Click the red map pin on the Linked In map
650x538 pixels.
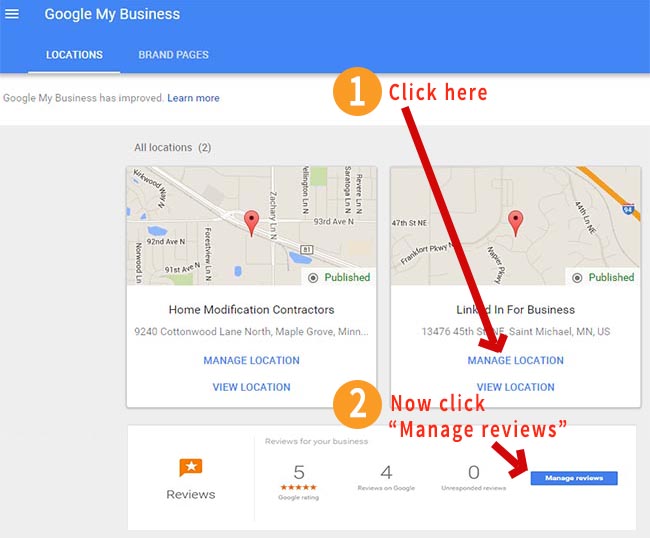click(x=515, y=223)
